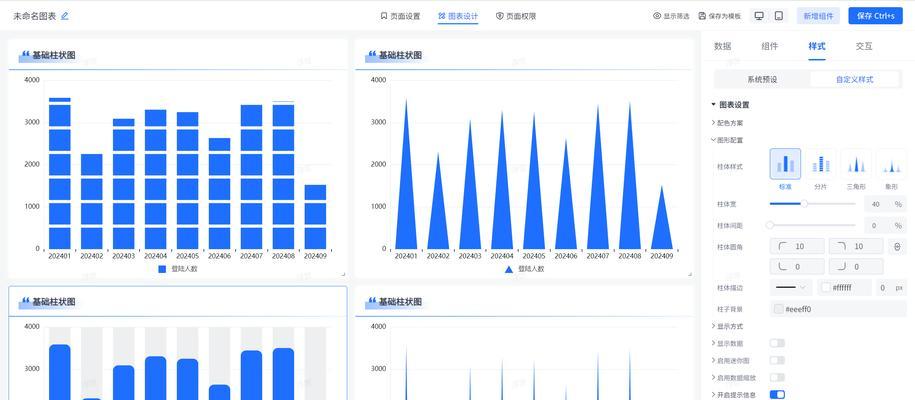
Task: Choose 象形 bar style icon
Action: 890,164
